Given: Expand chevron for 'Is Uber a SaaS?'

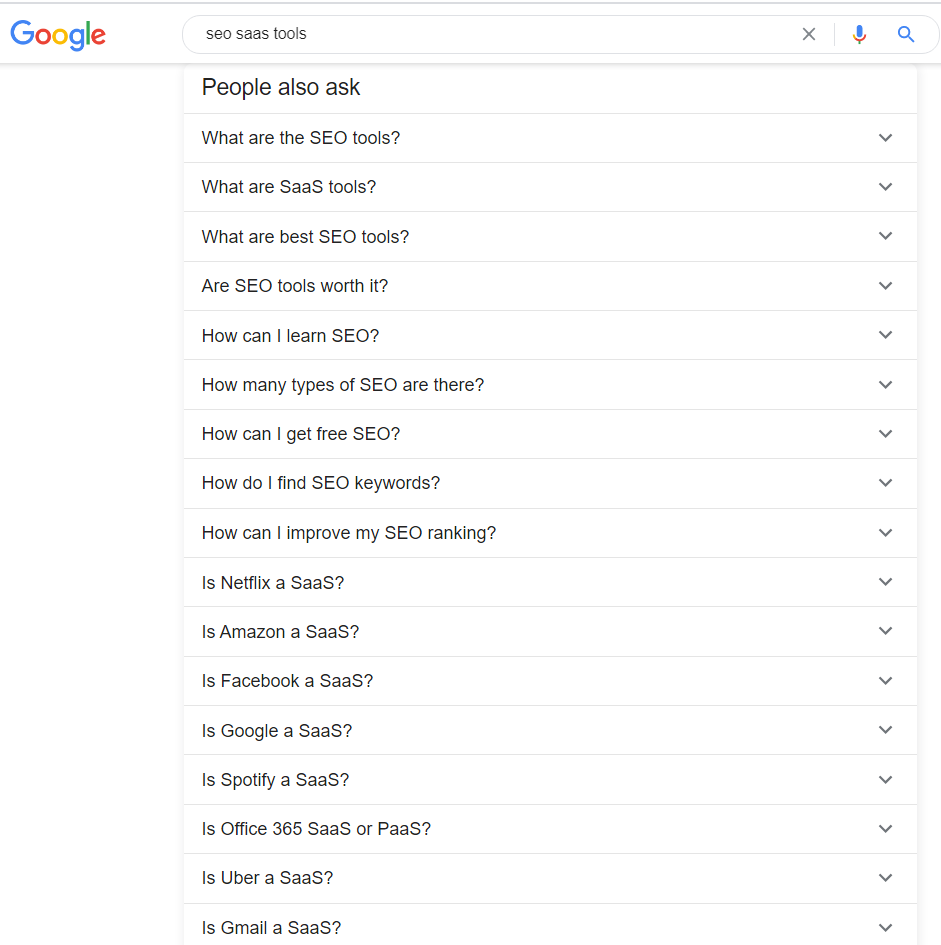Looking at the screenshot, I should click(x=886, y=878).
